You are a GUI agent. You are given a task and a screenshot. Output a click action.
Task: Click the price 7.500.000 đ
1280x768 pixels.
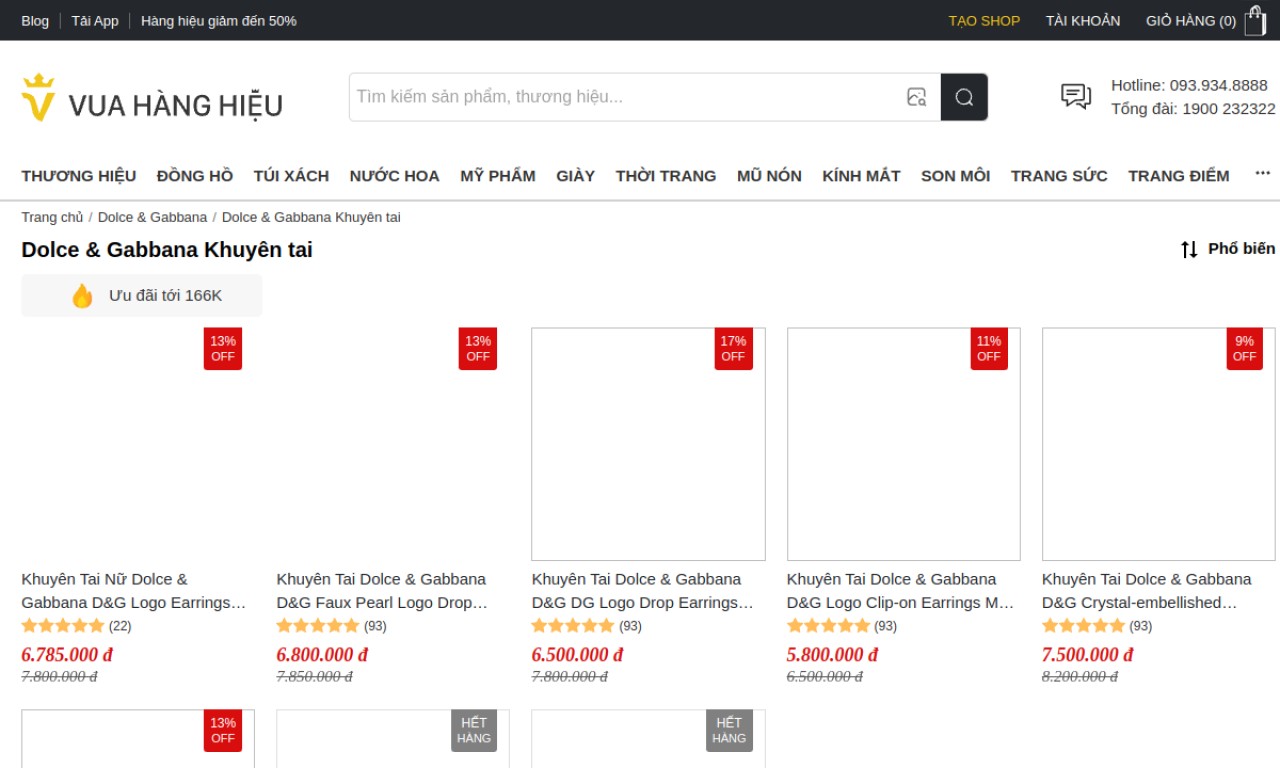(1088, 655)
